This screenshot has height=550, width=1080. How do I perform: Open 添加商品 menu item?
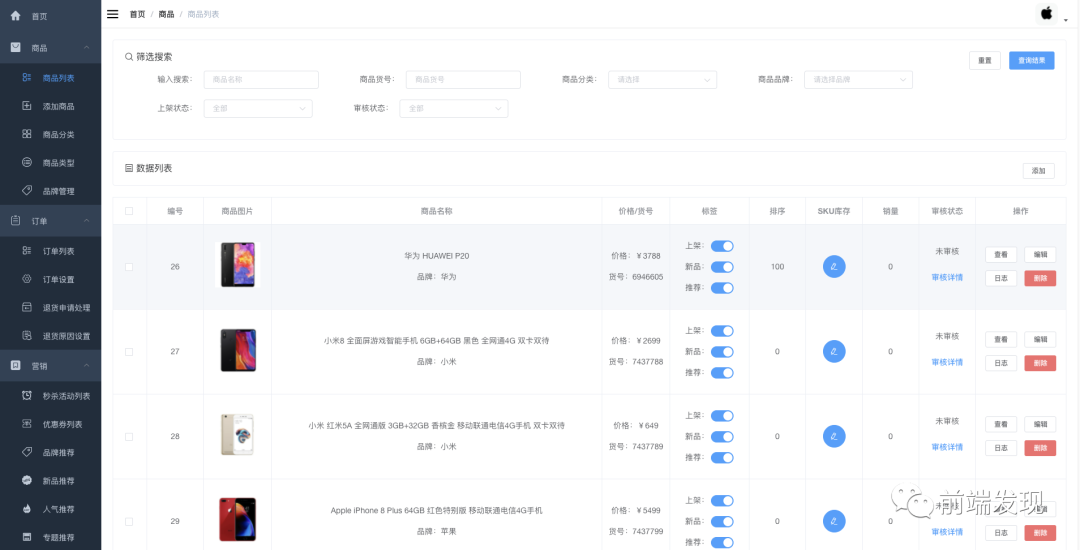pos(50,106)
